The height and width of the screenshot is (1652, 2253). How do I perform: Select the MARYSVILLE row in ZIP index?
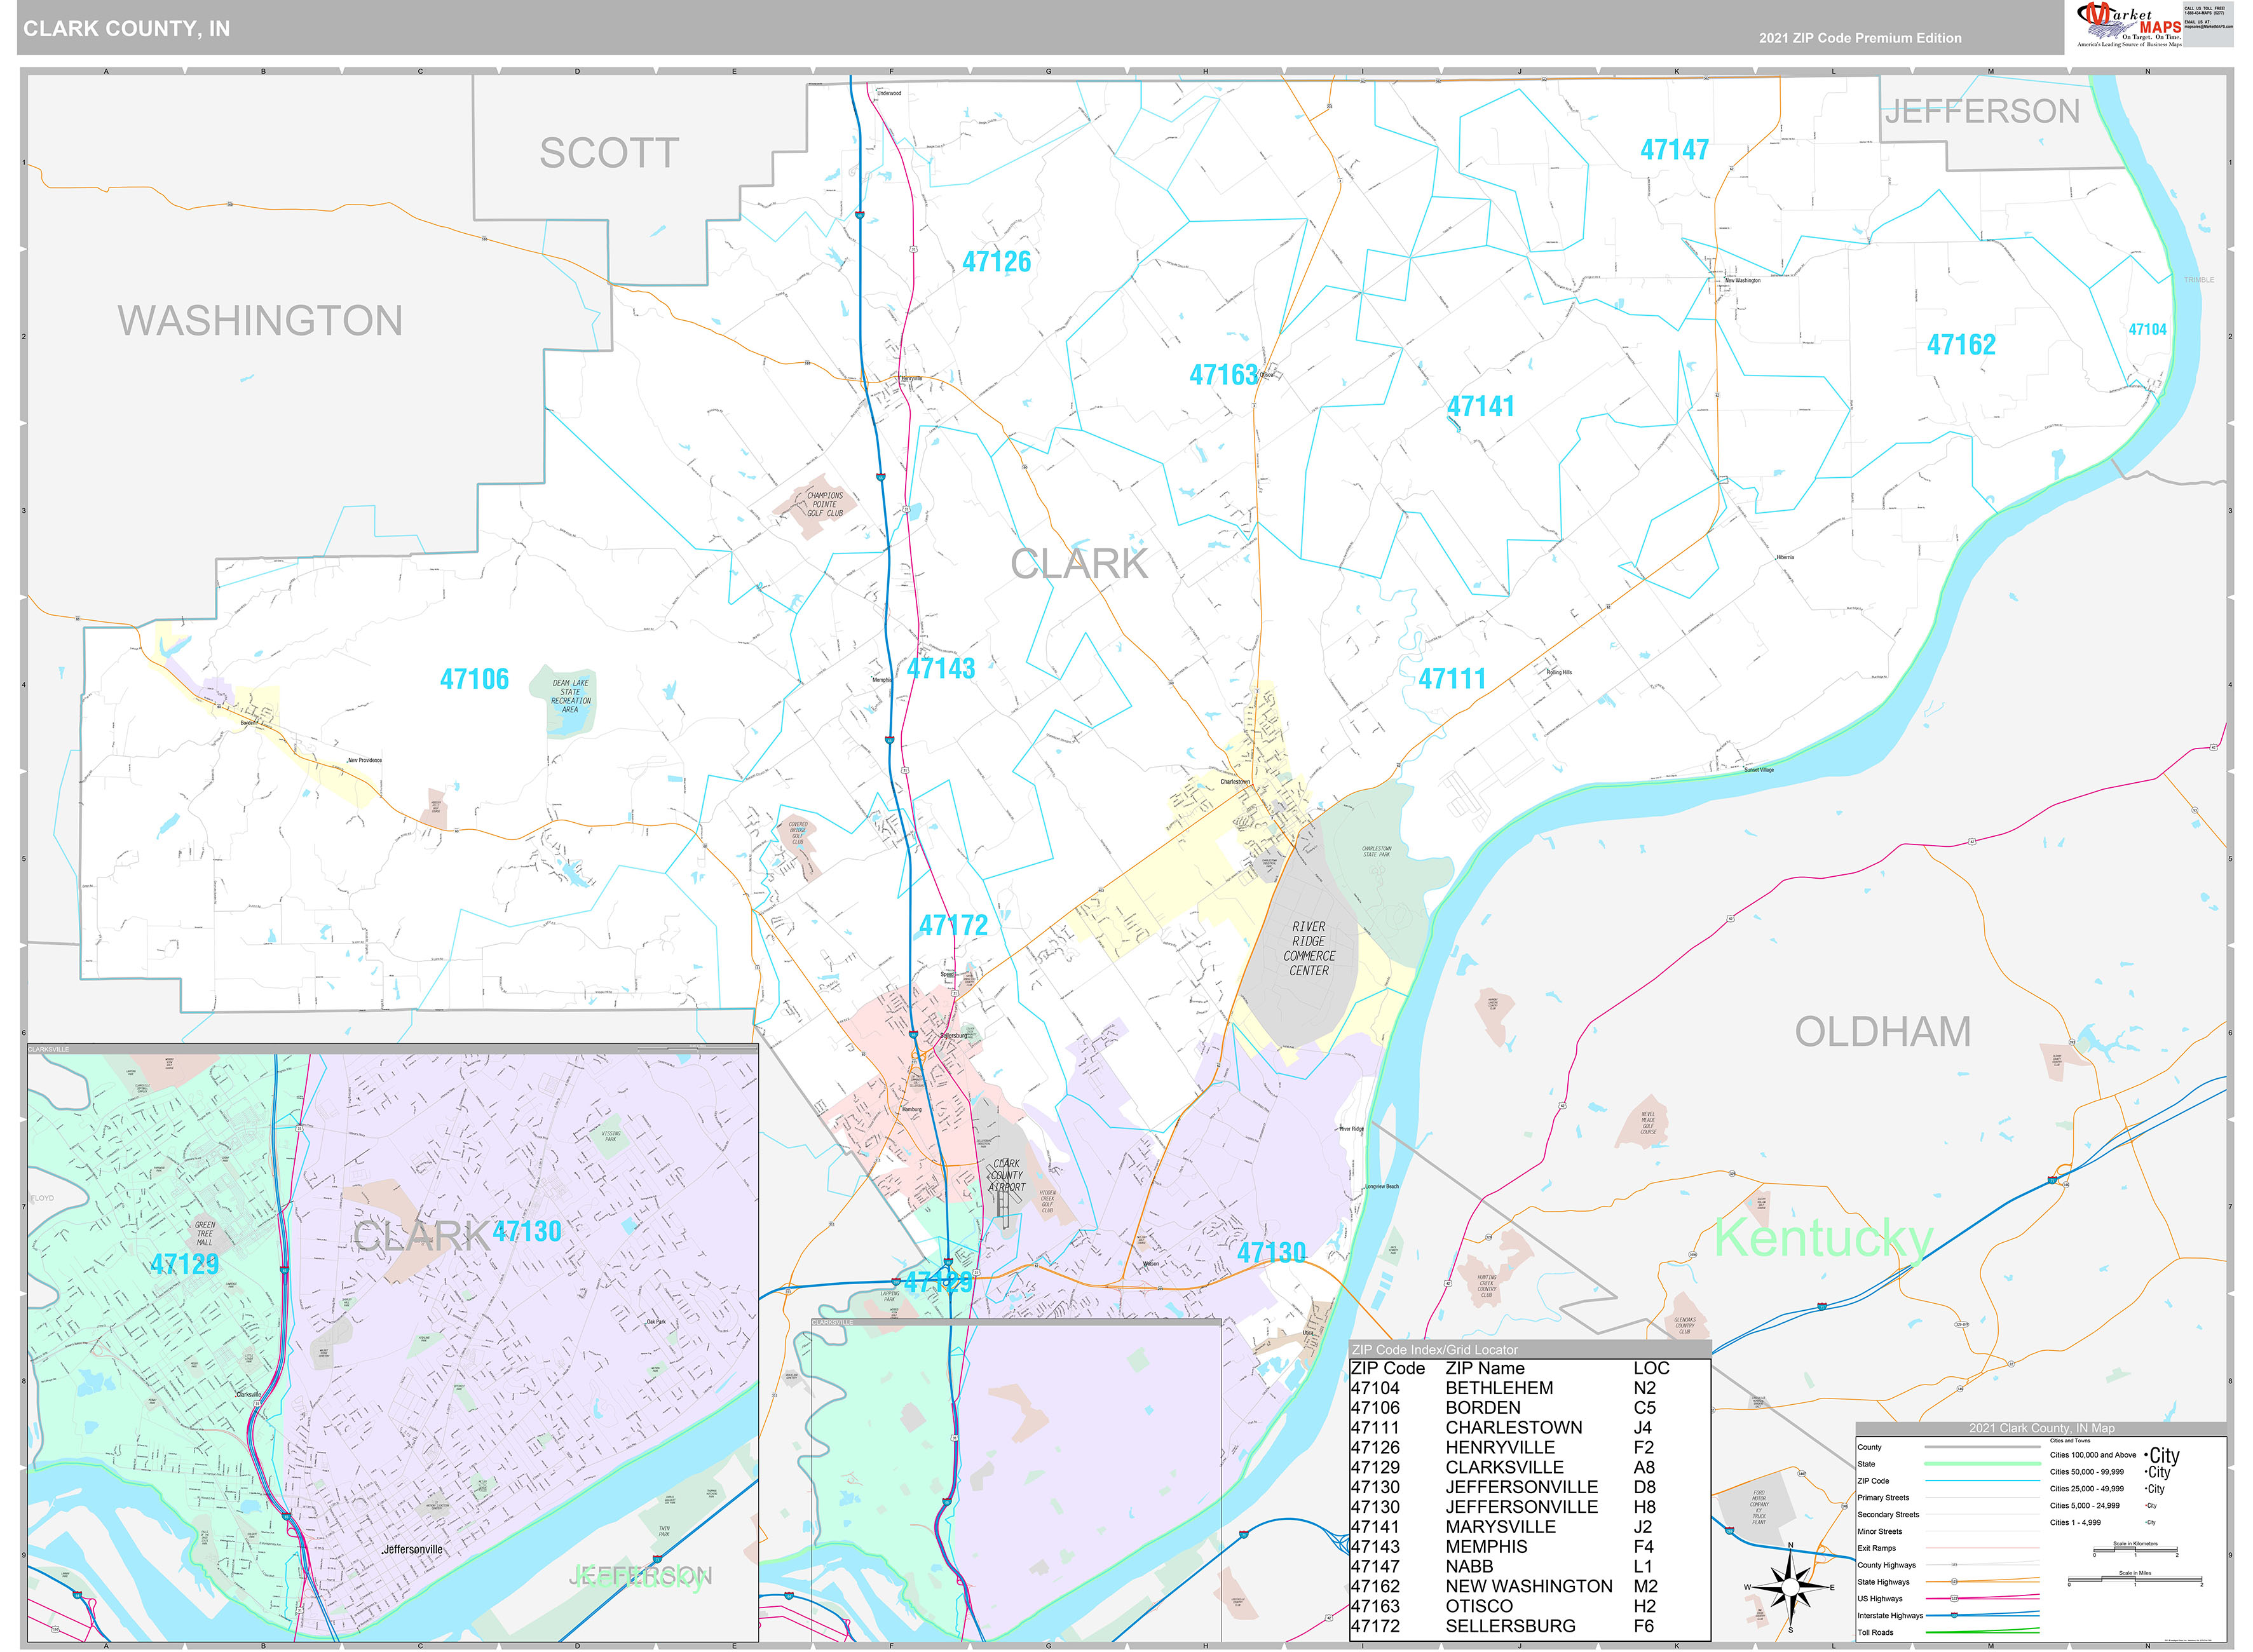pos(1529,1527)
